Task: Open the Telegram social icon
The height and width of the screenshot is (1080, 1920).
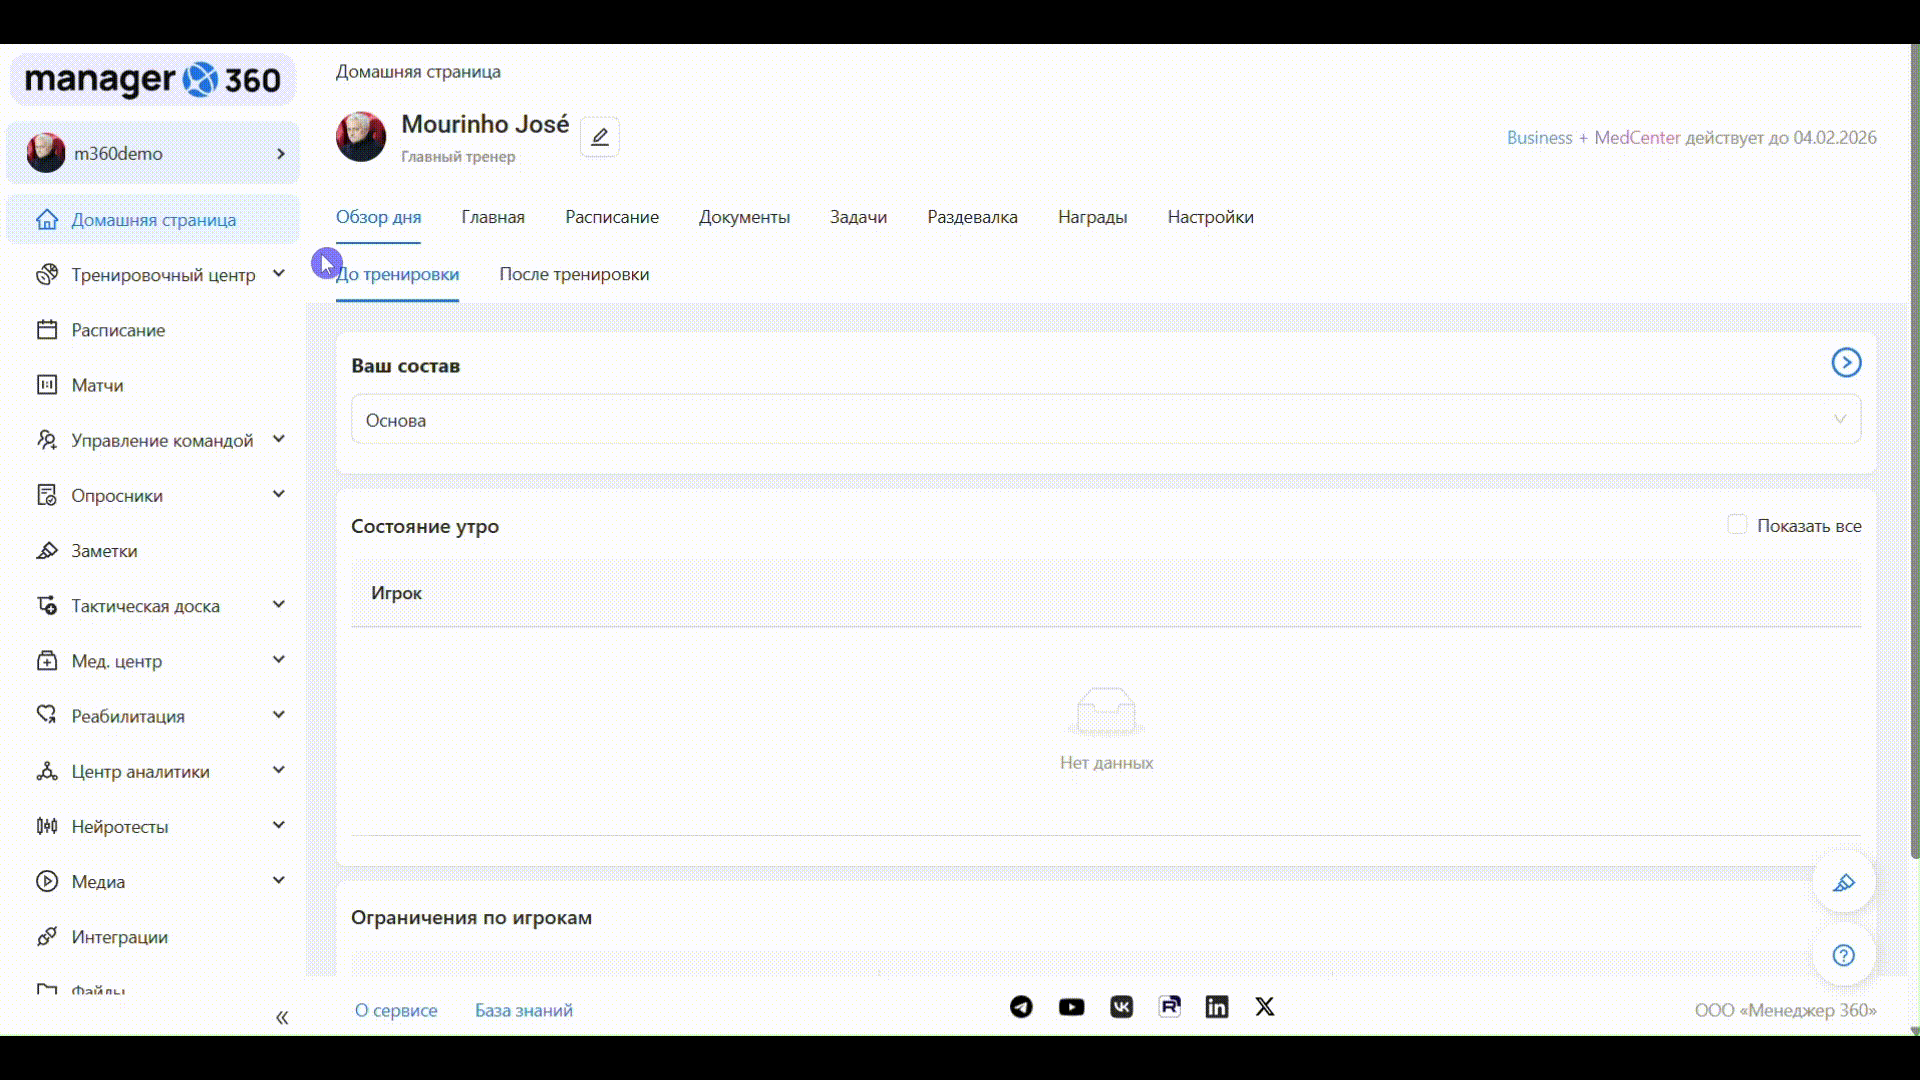Action: (x=1021, y=1007)
